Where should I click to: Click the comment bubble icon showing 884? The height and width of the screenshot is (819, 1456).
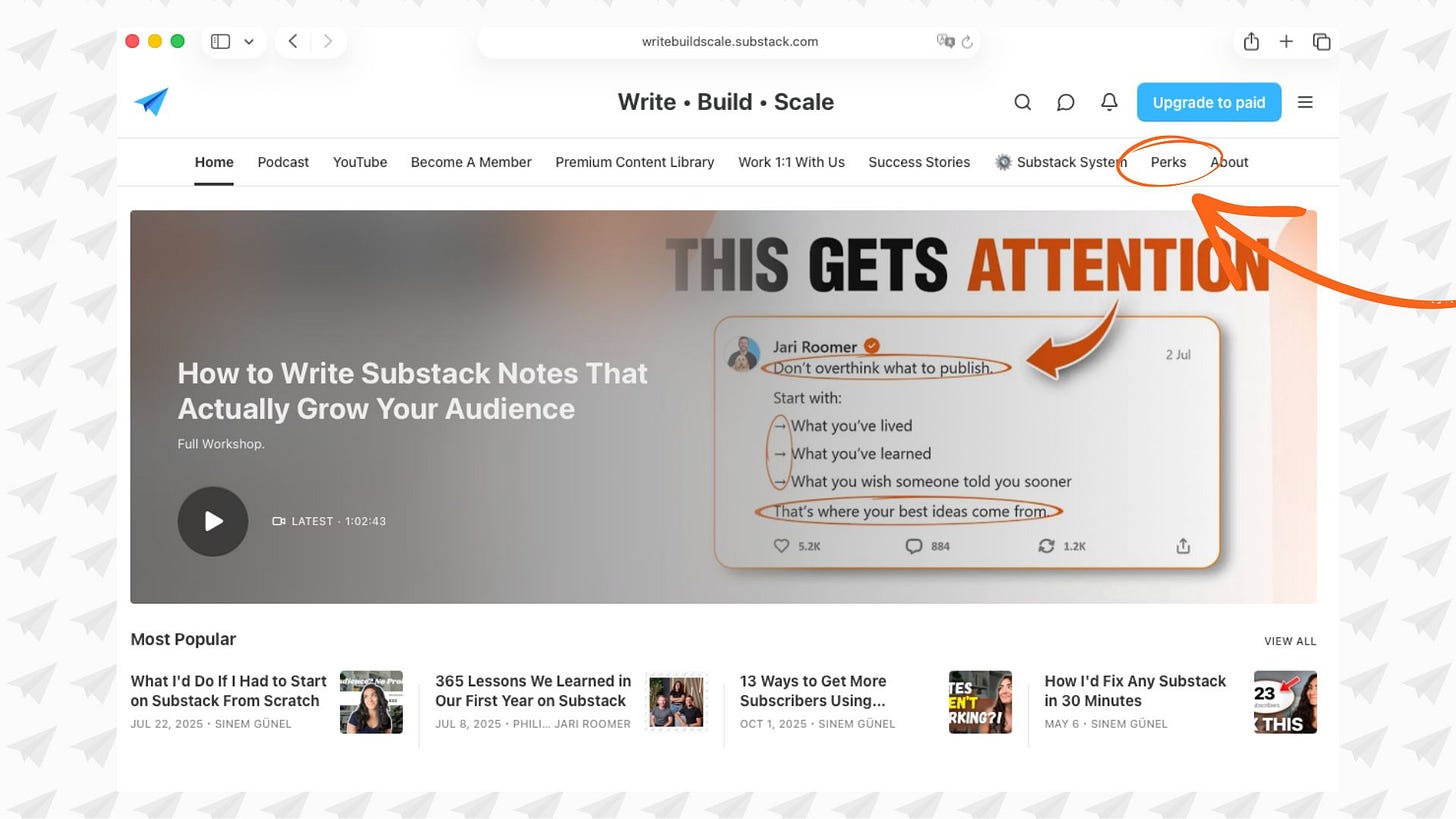click(x=913, y=546)
